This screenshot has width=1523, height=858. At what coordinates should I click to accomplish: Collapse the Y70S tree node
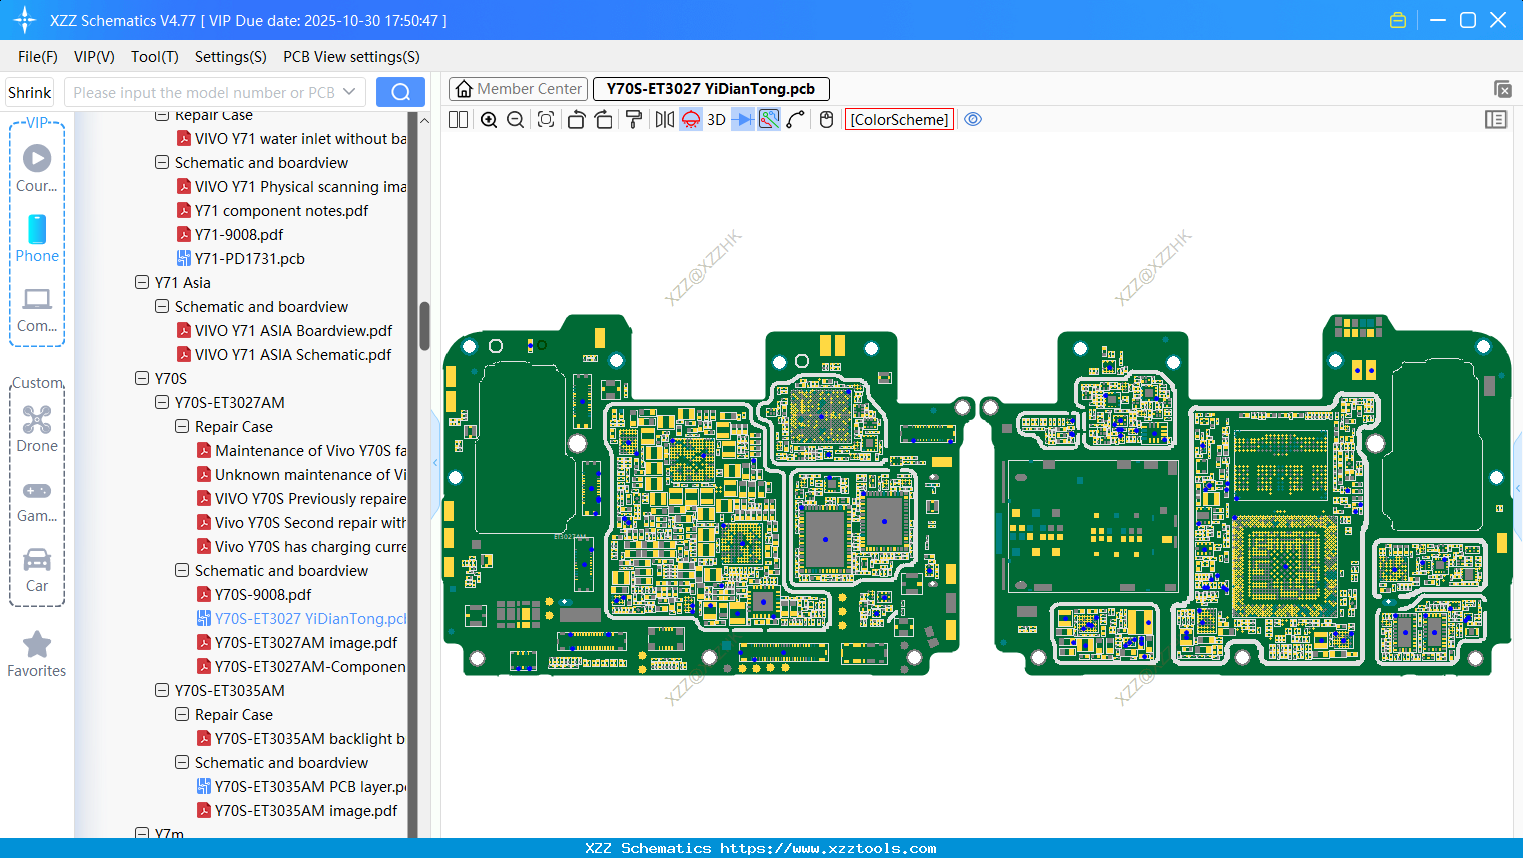tap(142, 379)
